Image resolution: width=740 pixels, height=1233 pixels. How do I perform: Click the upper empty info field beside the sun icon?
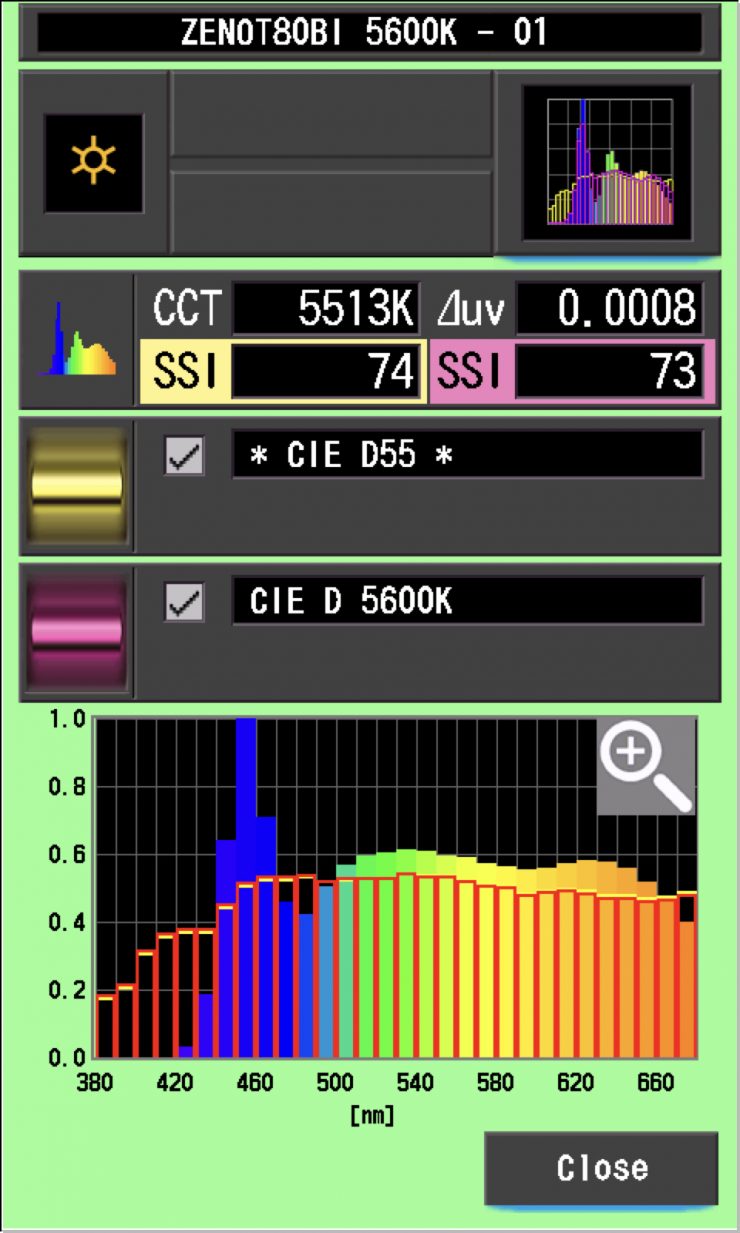pyautogui.click(x=331, y=113)
